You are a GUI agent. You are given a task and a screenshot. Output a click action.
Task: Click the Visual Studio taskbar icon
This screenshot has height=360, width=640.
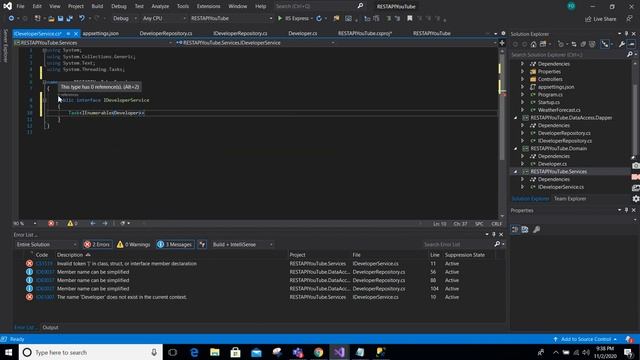pos(339,352)
